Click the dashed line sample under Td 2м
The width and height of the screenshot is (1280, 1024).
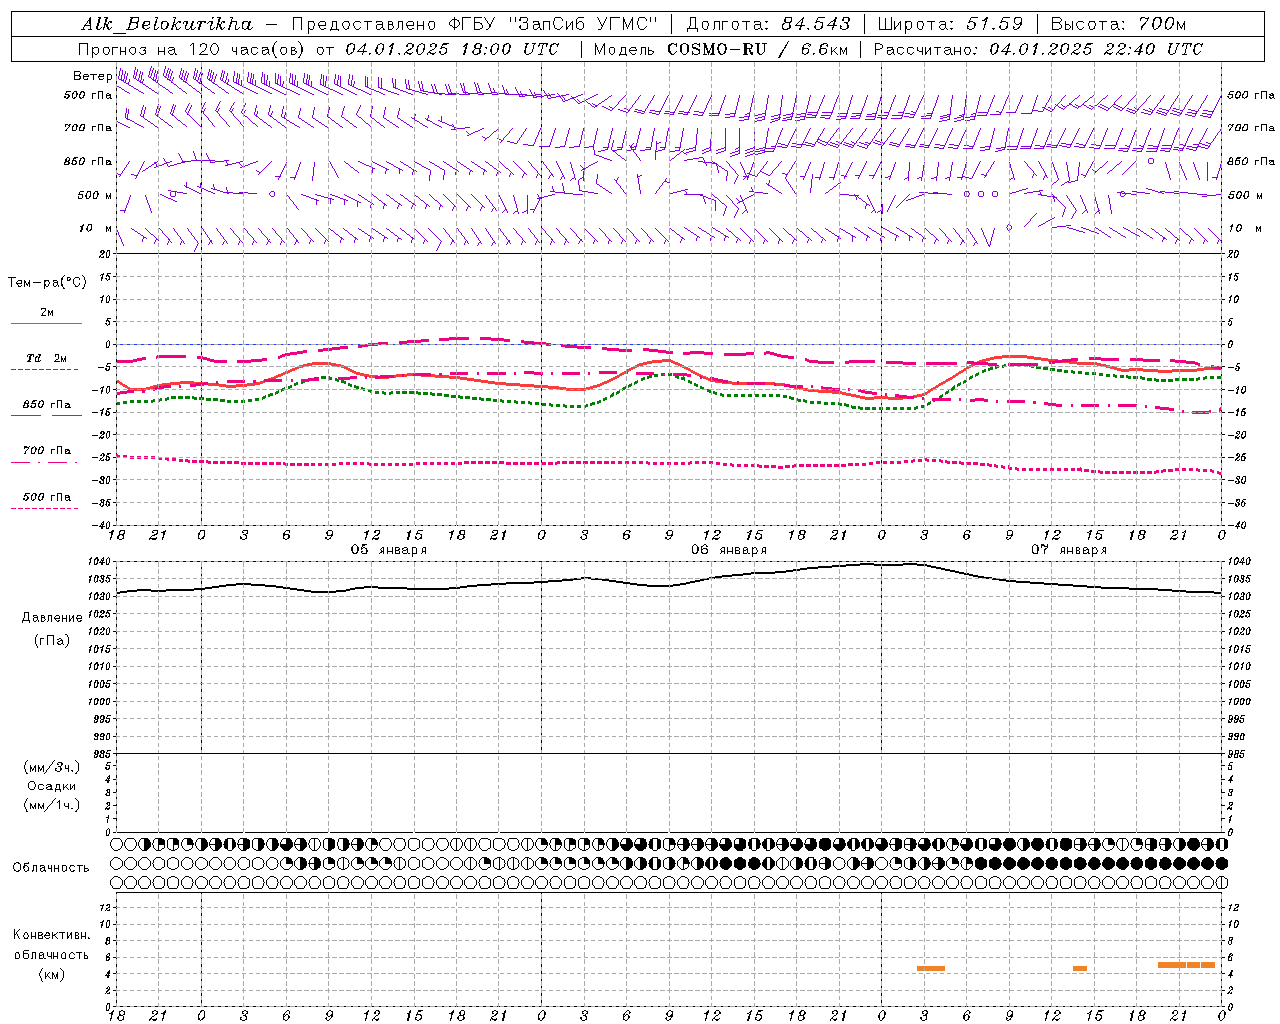point(44,369)
